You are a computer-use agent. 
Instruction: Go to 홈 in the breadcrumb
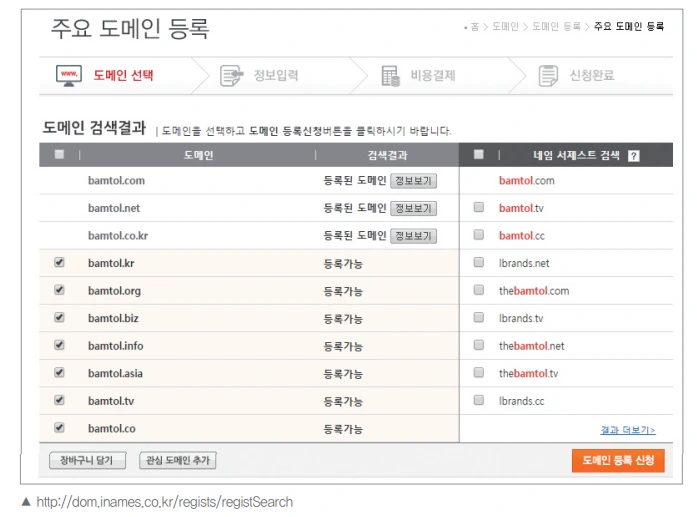coord(475,27)
